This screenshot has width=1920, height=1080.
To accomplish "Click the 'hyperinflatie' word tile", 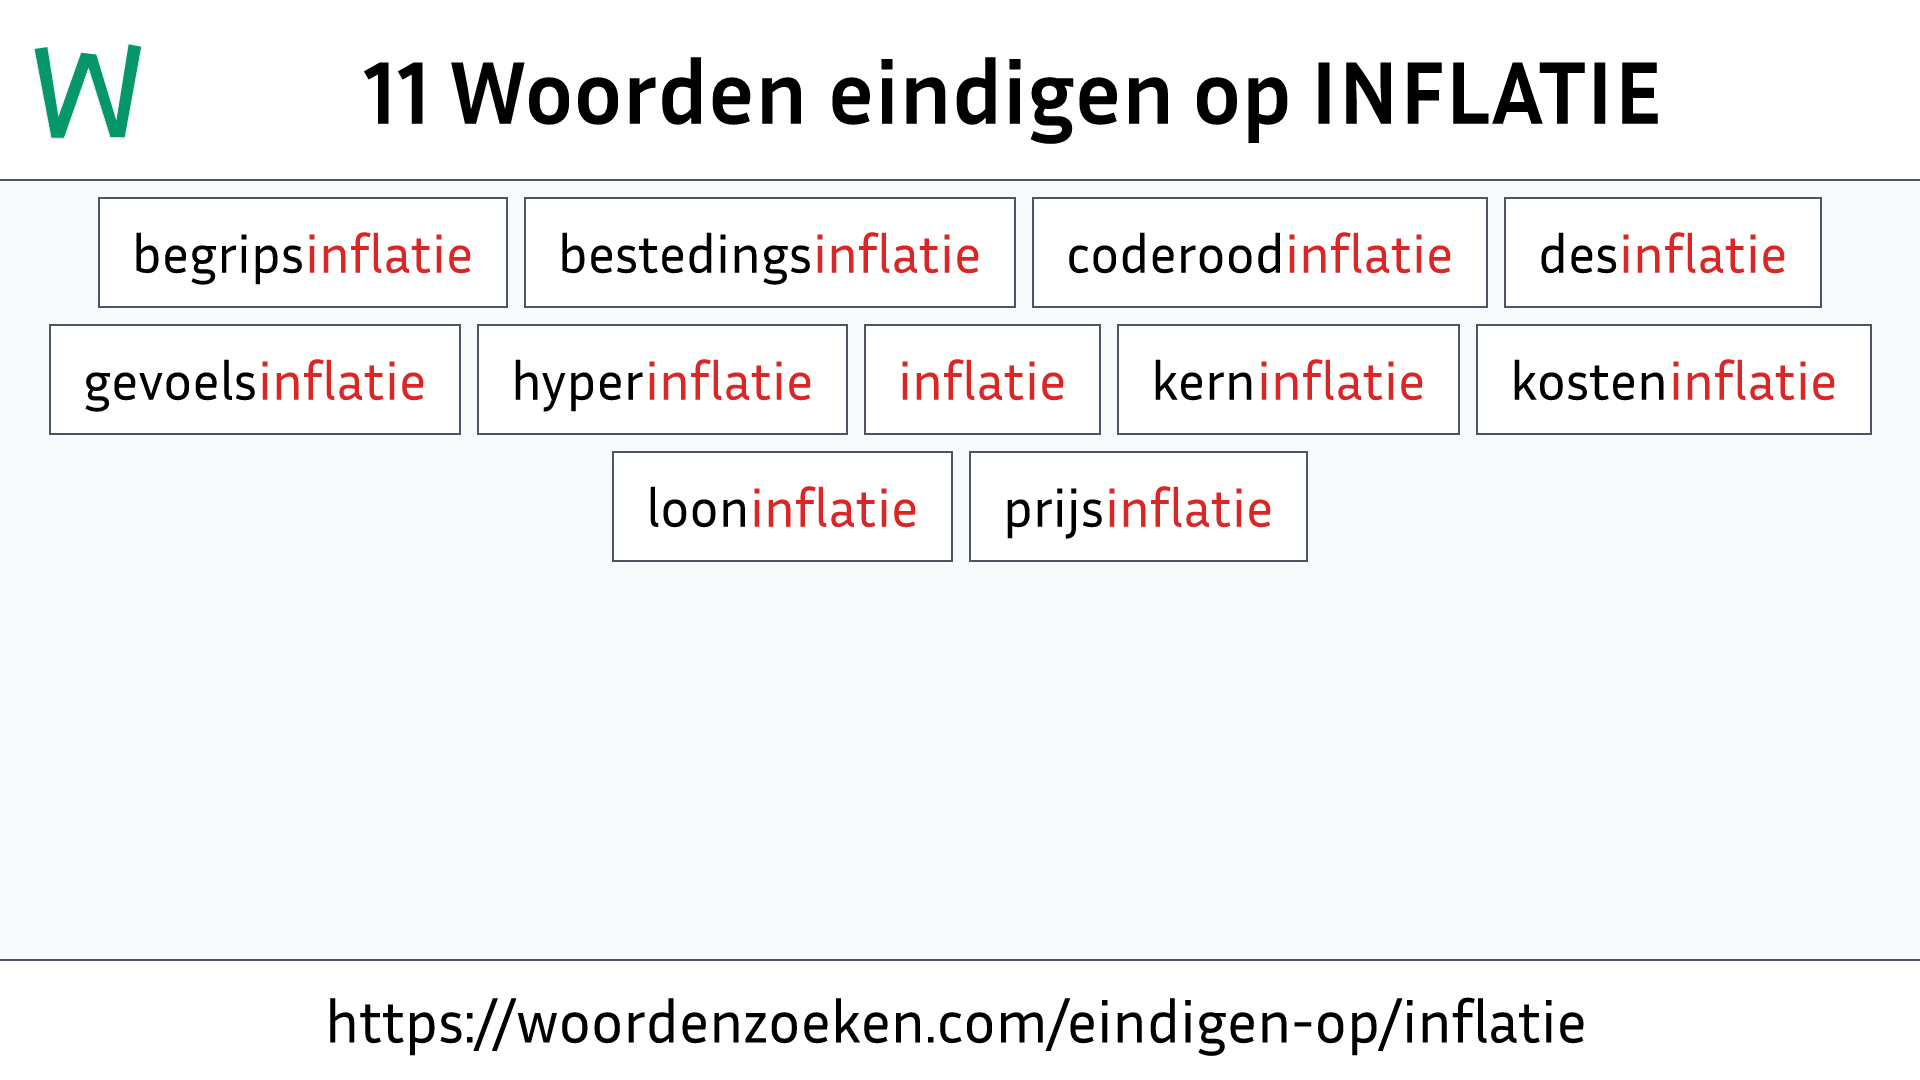I will point(661,380).
